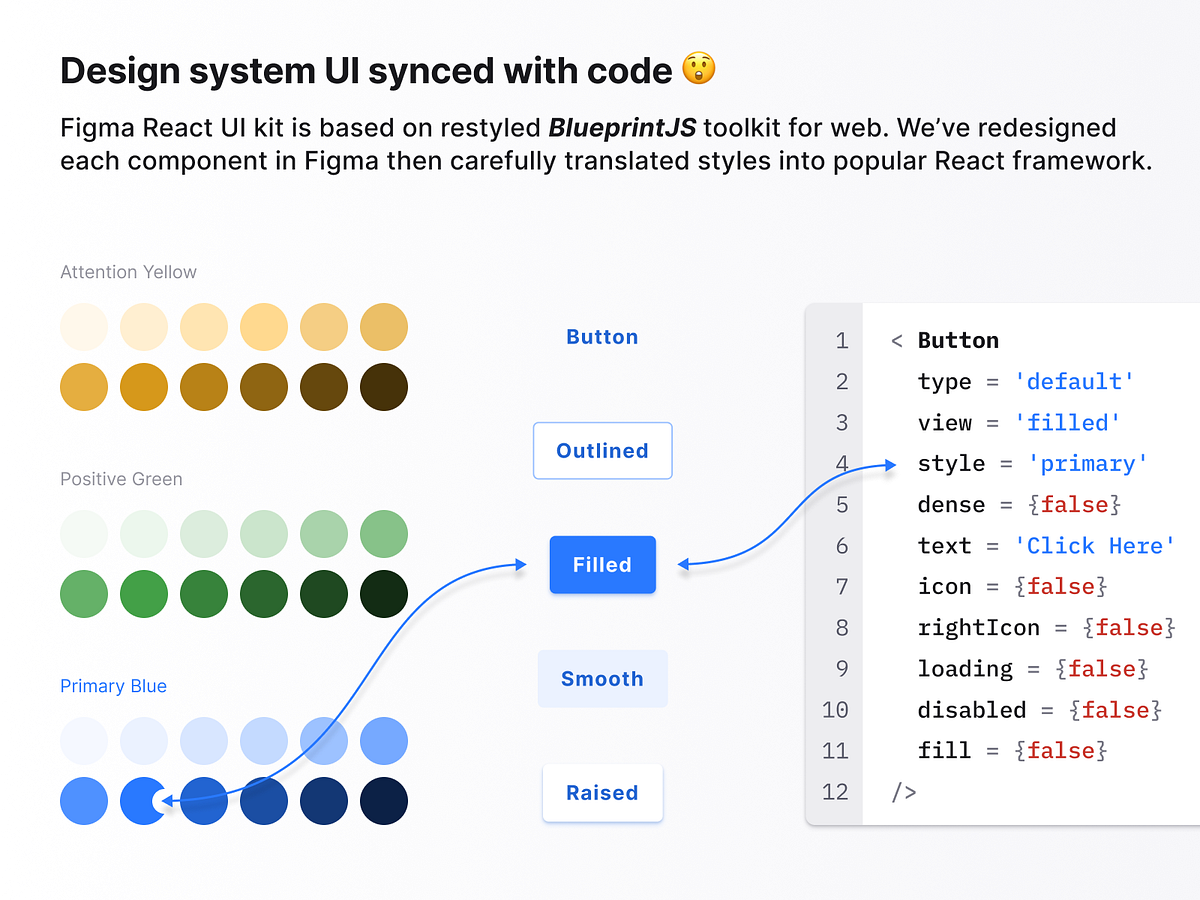The height and width of the screenshot is (900, 1200).
Task: Click the Filled button
Action: tap(602, 565)
